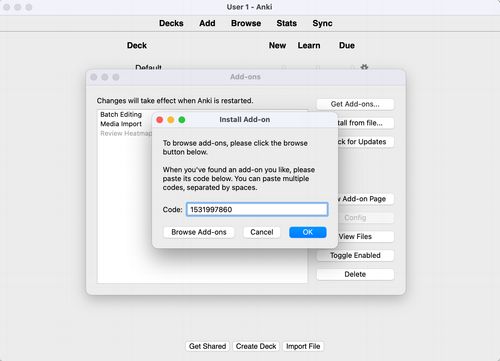Click Get Add-ons... in Add-ons window
This screenshot has height=361, width=500.
(355, 104)
